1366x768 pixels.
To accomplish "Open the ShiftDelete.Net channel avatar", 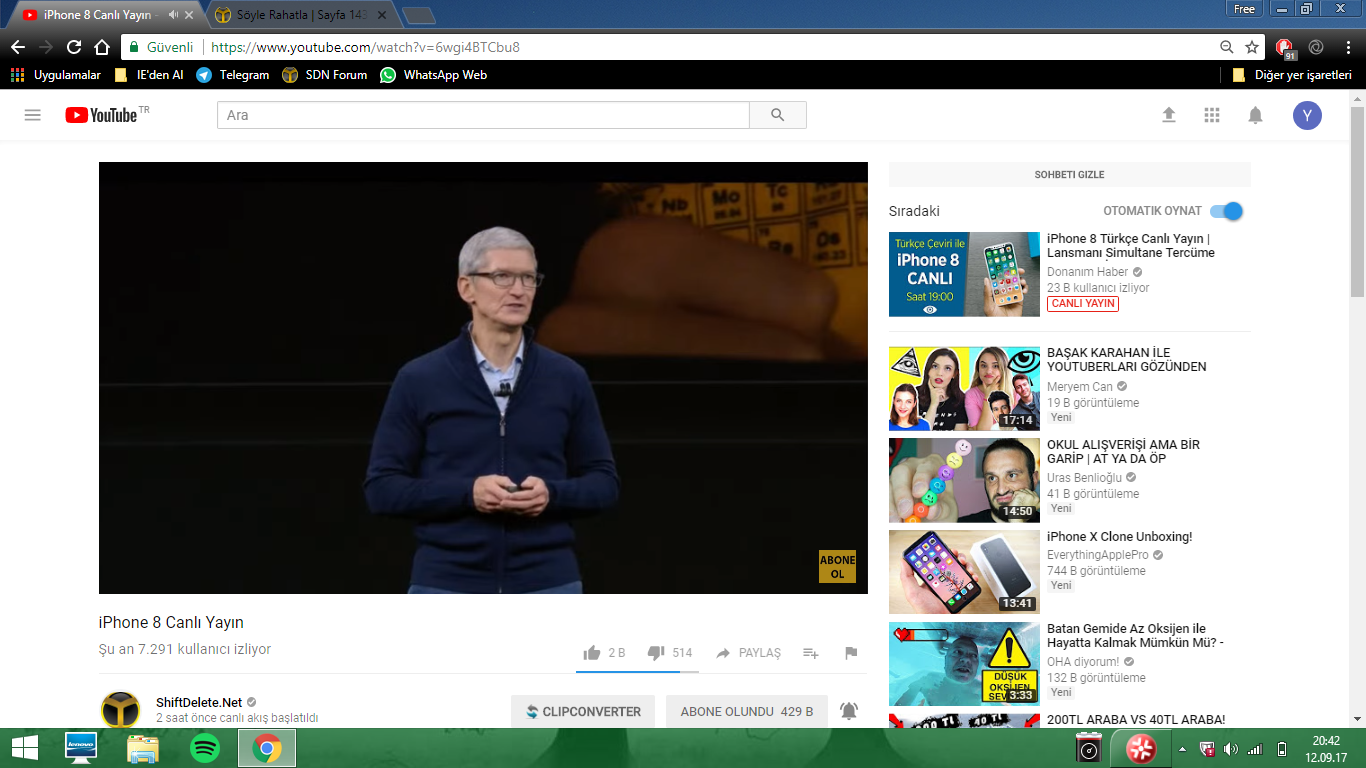I will tap(120, 709).
